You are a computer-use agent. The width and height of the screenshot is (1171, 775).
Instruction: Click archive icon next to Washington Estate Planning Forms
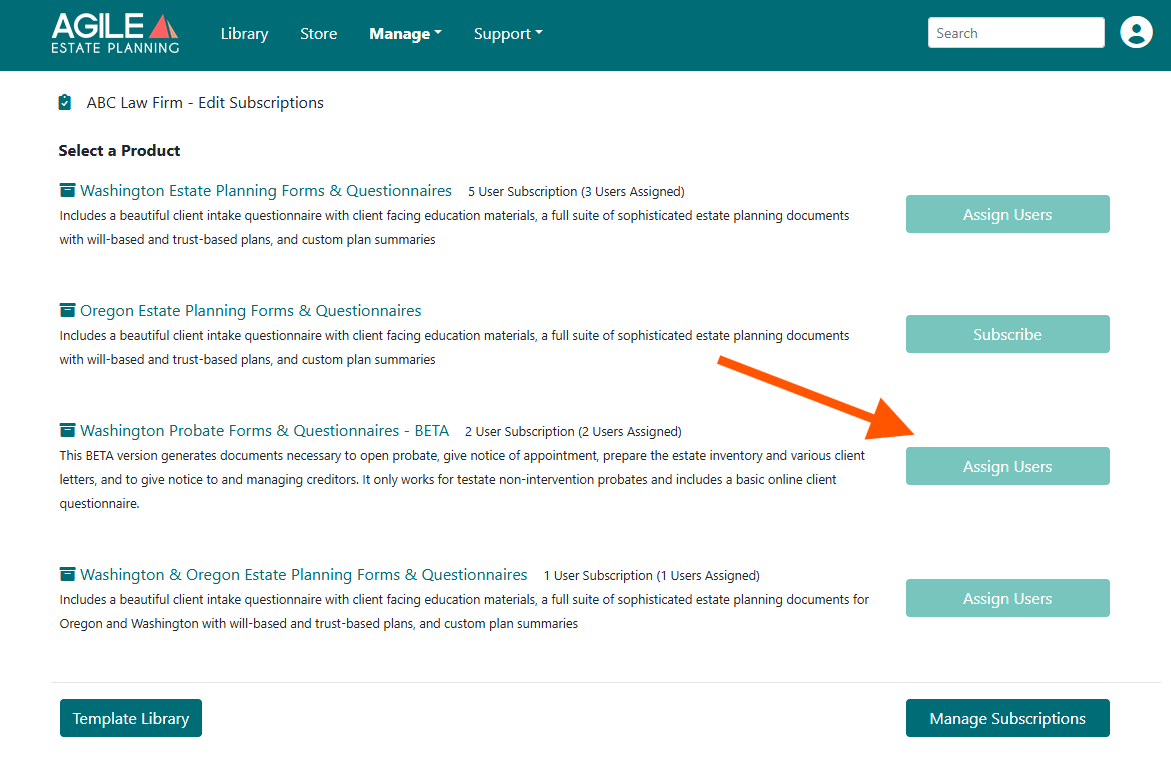[67, 190]
